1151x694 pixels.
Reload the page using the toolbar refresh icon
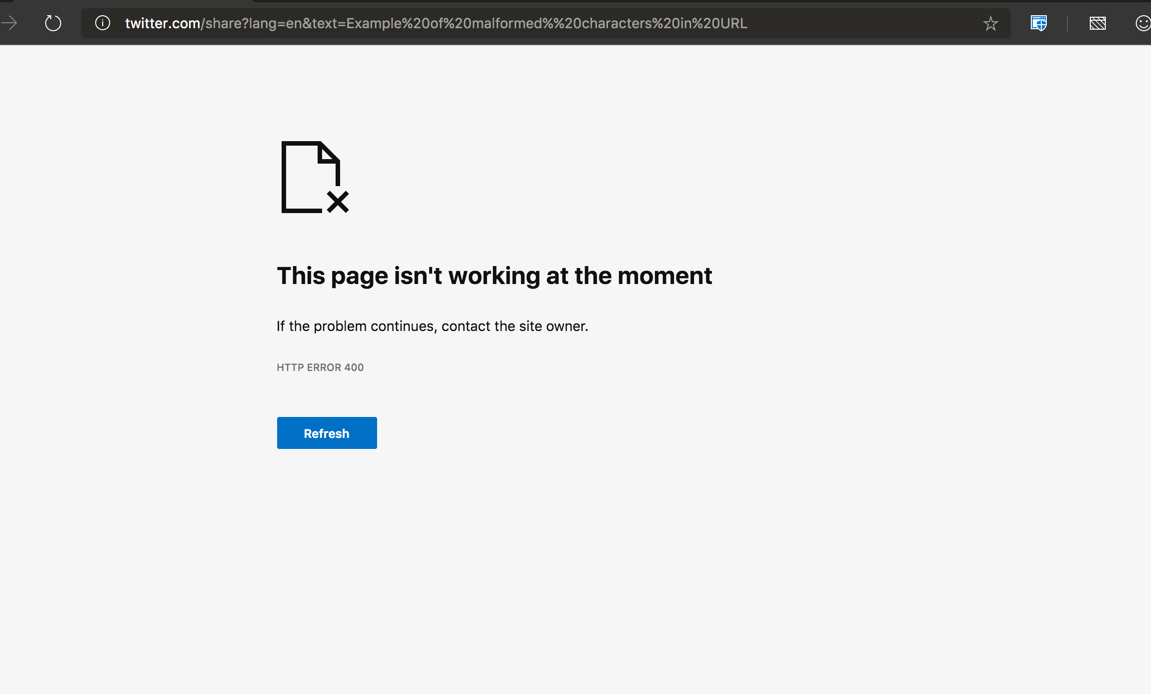pos(53,23)
